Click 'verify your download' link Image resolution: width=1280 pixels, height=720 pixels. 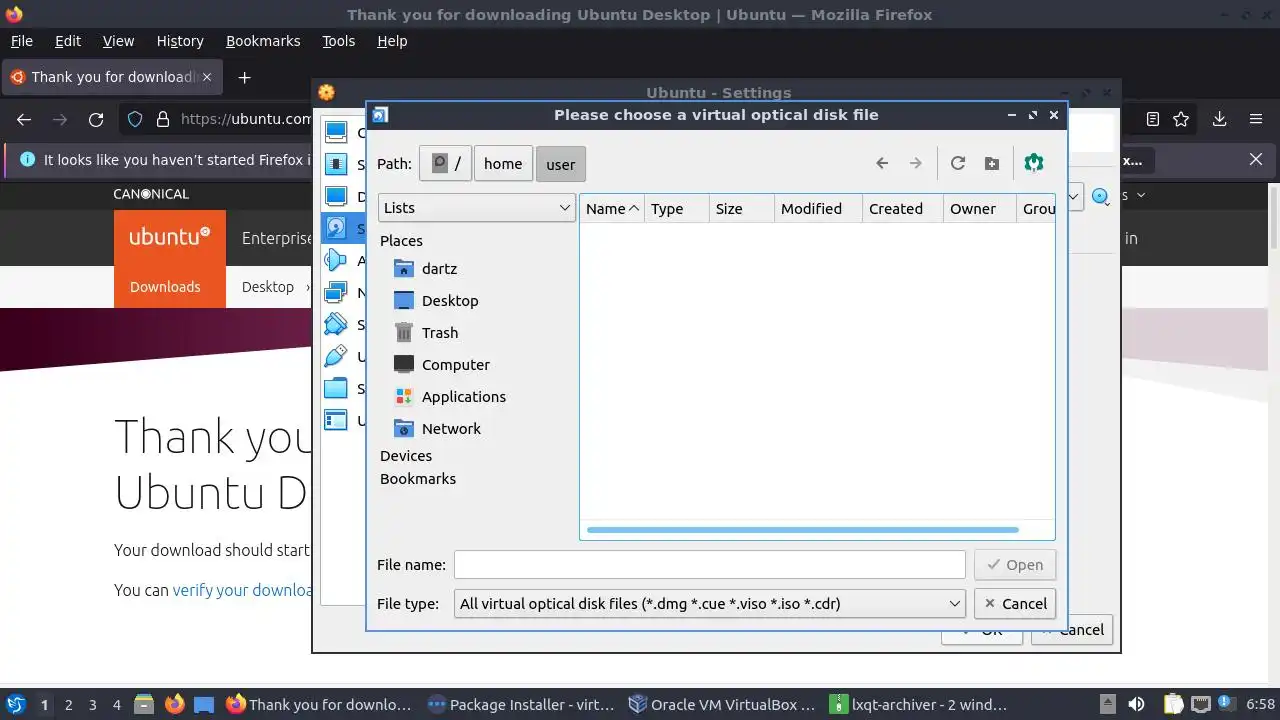pyautogui.click(x=244, y=590)
